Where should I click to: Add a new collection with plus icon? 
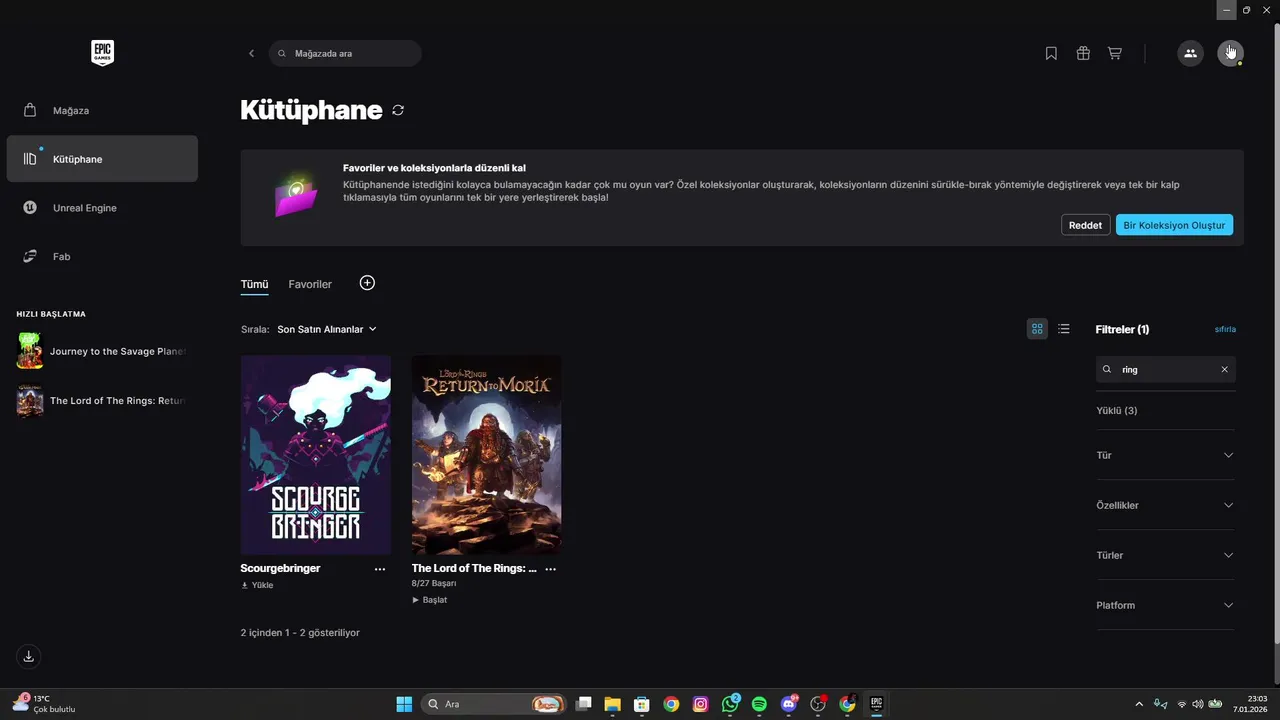tap(367, 283)
